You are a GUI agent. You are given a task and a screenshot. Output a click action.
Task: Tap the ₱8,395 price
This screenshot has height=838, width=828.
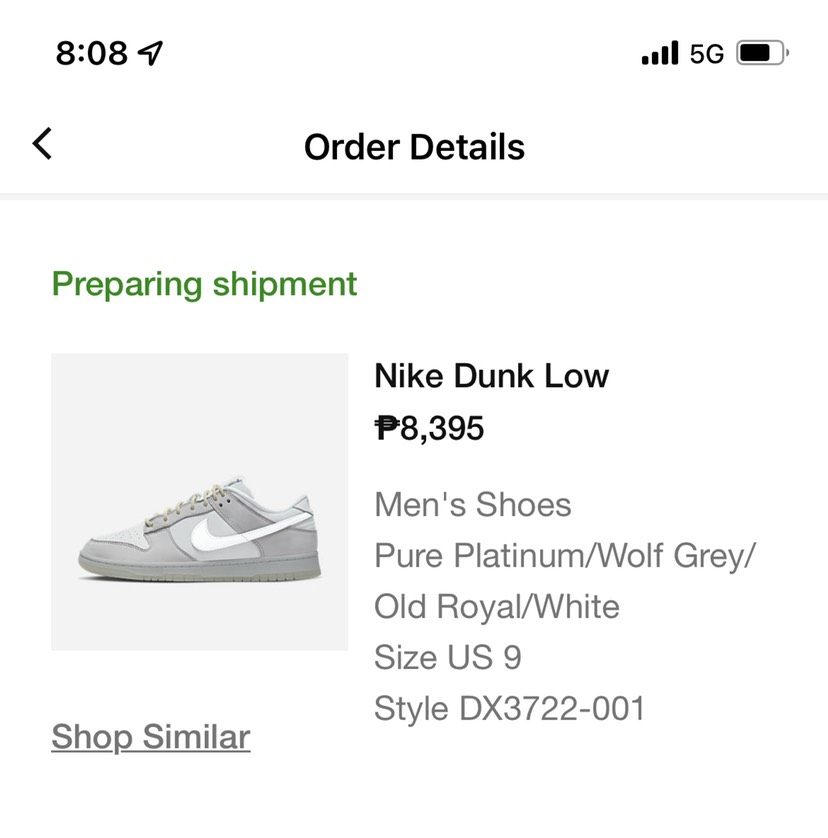click(x=429, y=428)
